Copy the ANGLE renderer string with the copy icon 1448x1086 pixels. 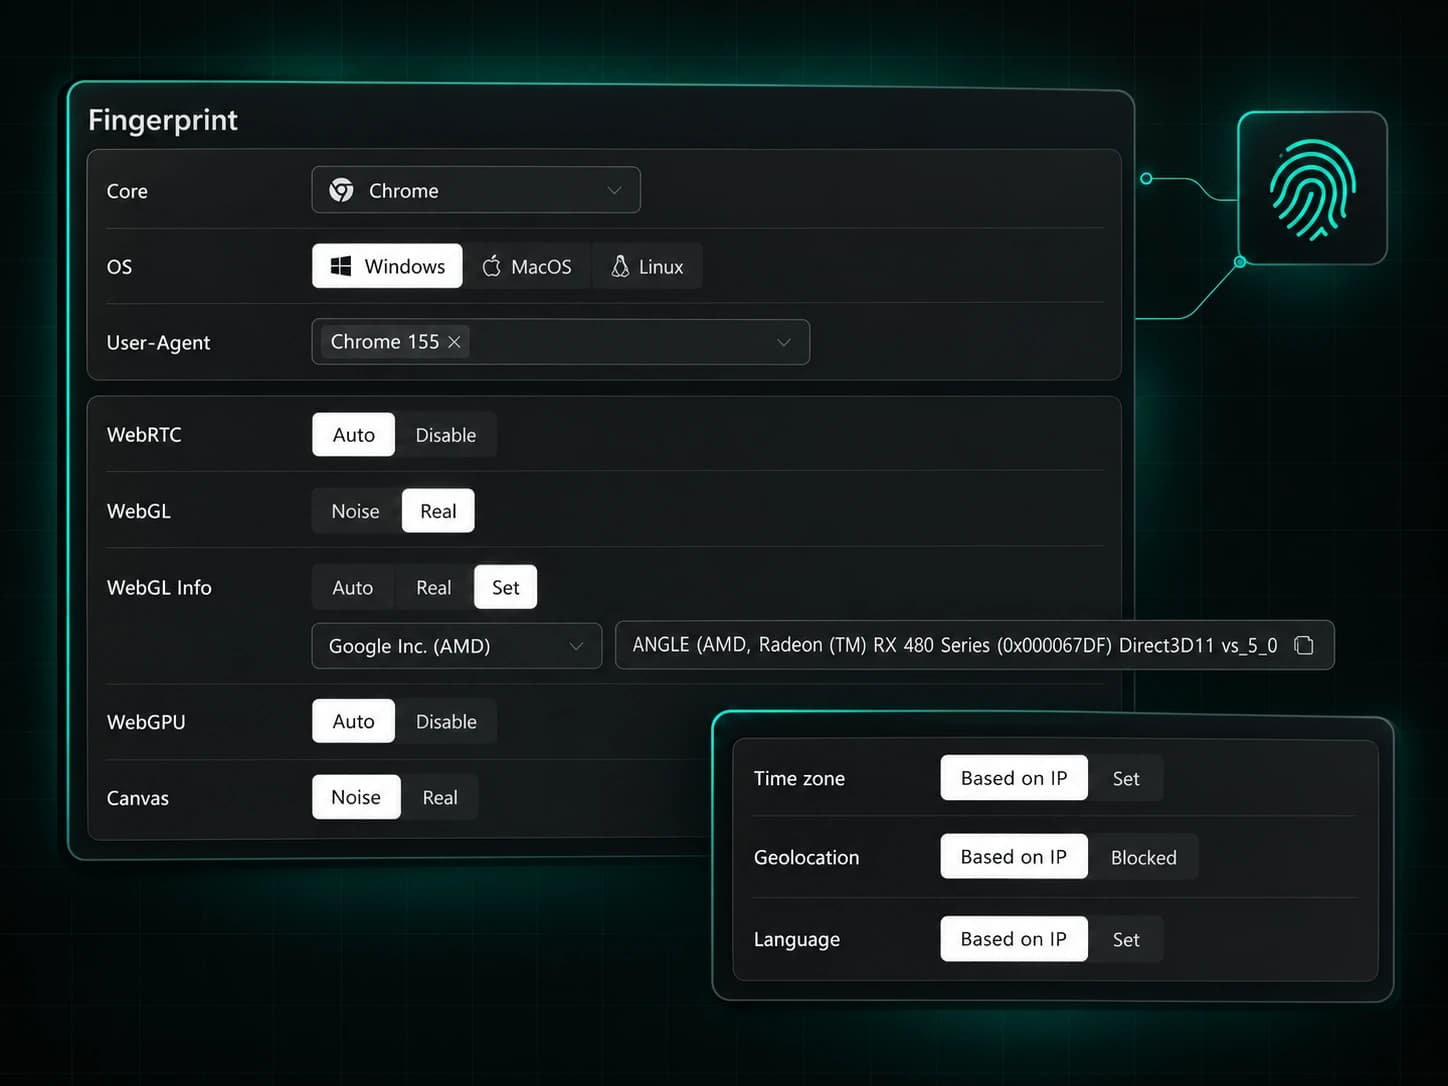(x=1304, y=645)
